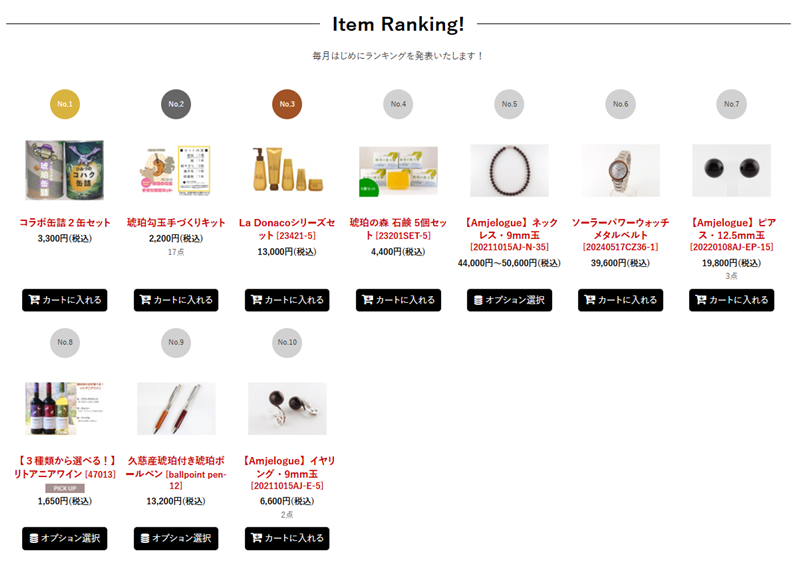
Task: Click the bronze No.3 ranking badge
Action: coord(287,104)
